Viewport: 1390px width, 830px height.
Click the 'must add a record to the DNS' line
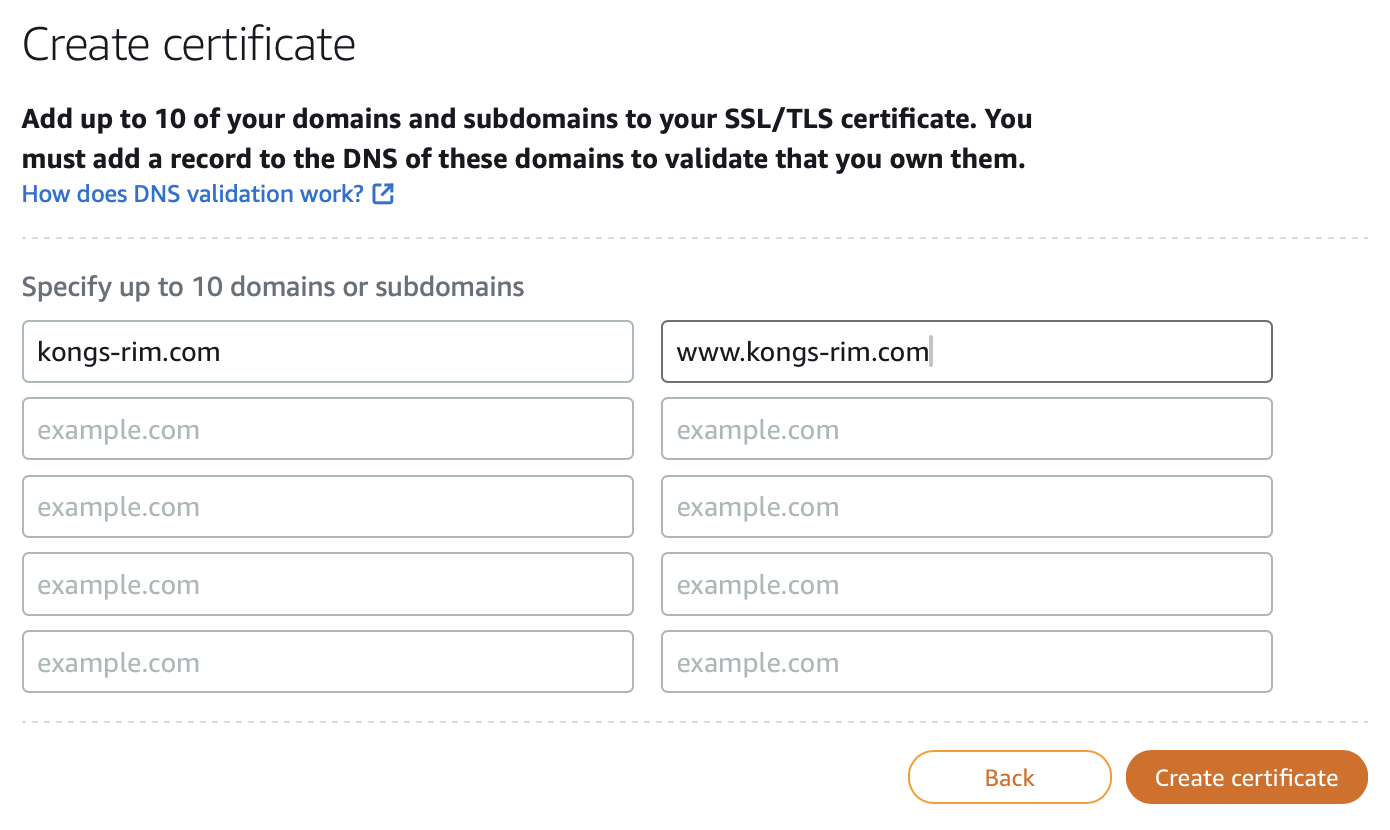(x=524, y=159)
